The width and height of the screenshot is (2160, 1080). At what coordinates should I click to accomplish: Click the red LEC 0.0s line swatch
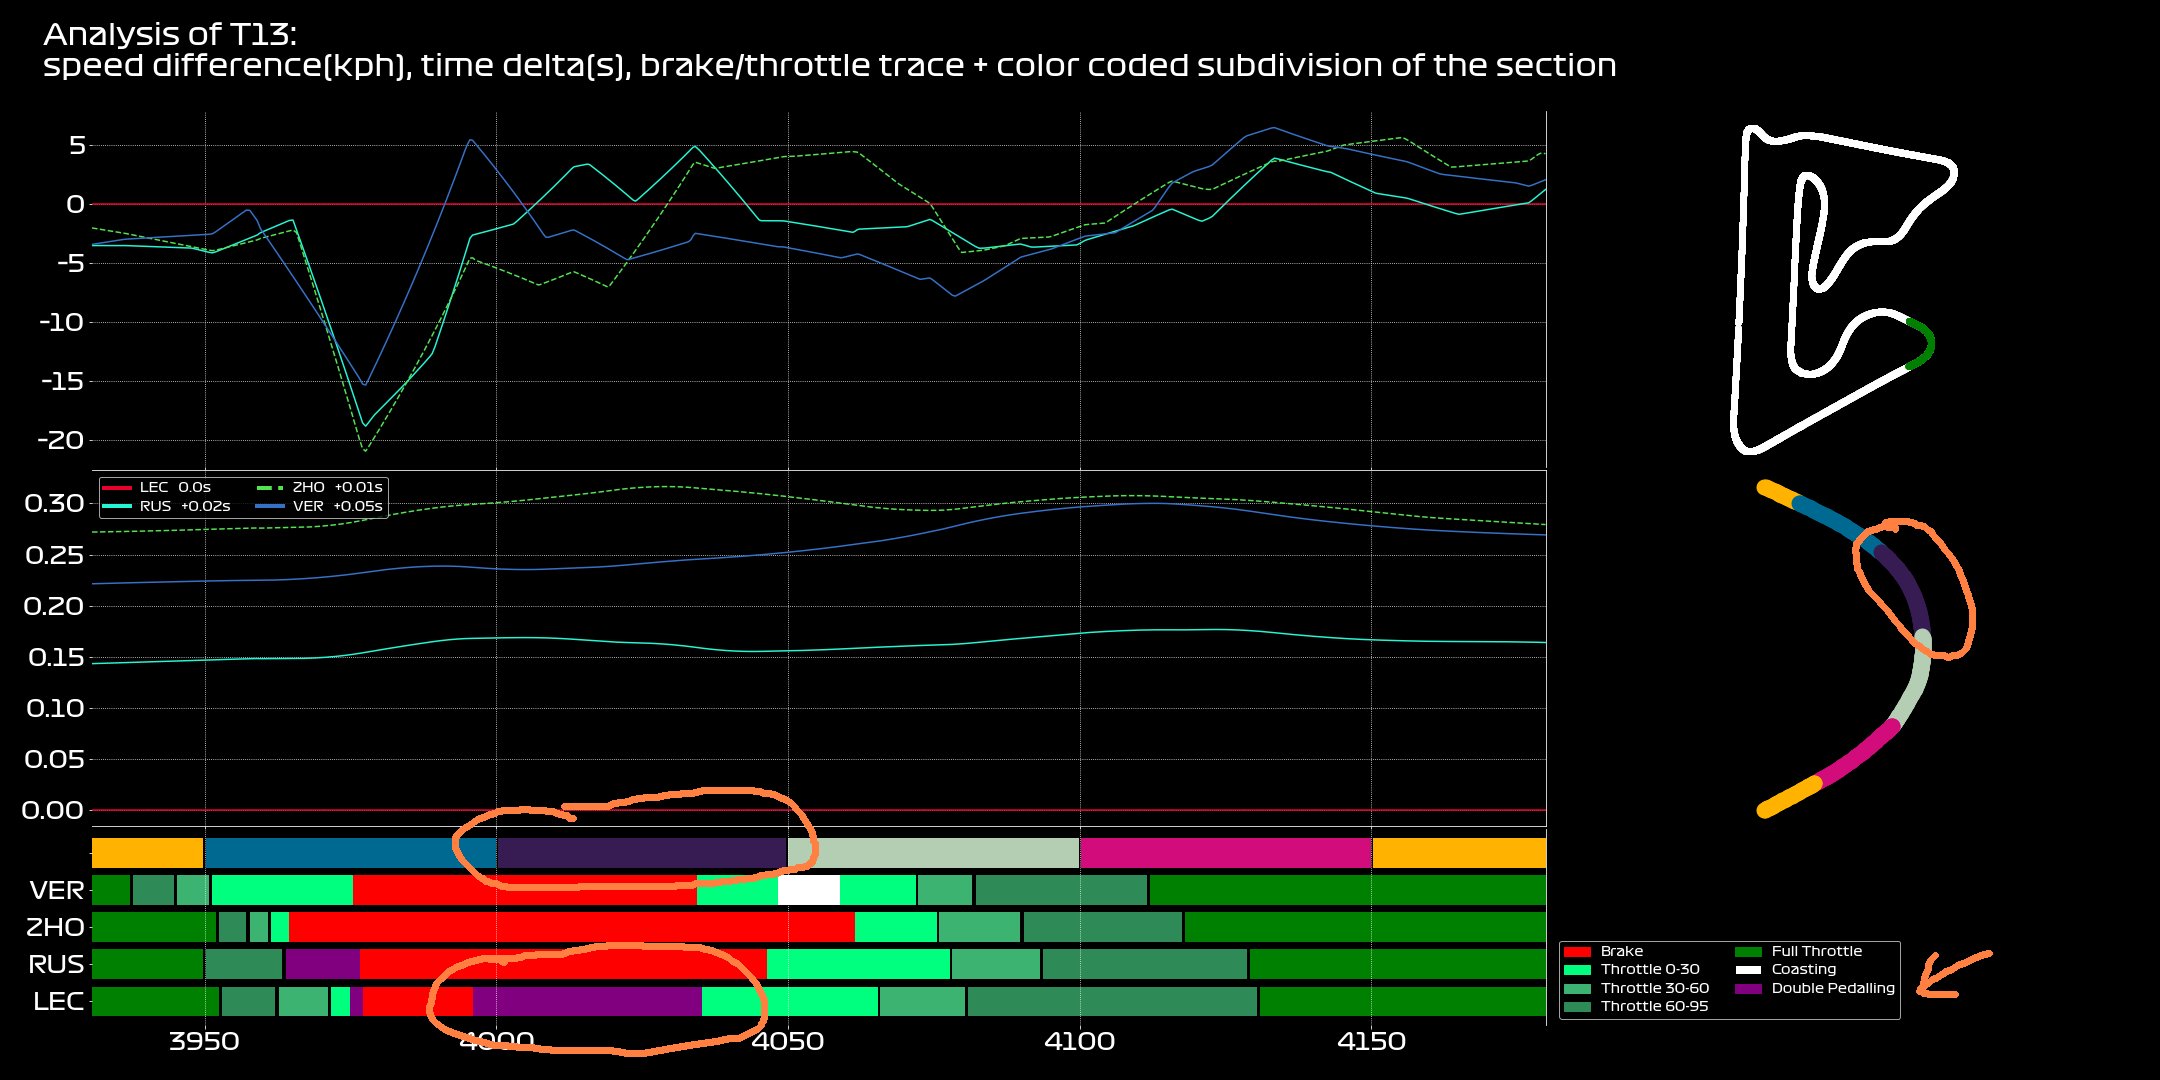[x=117, y=488]
